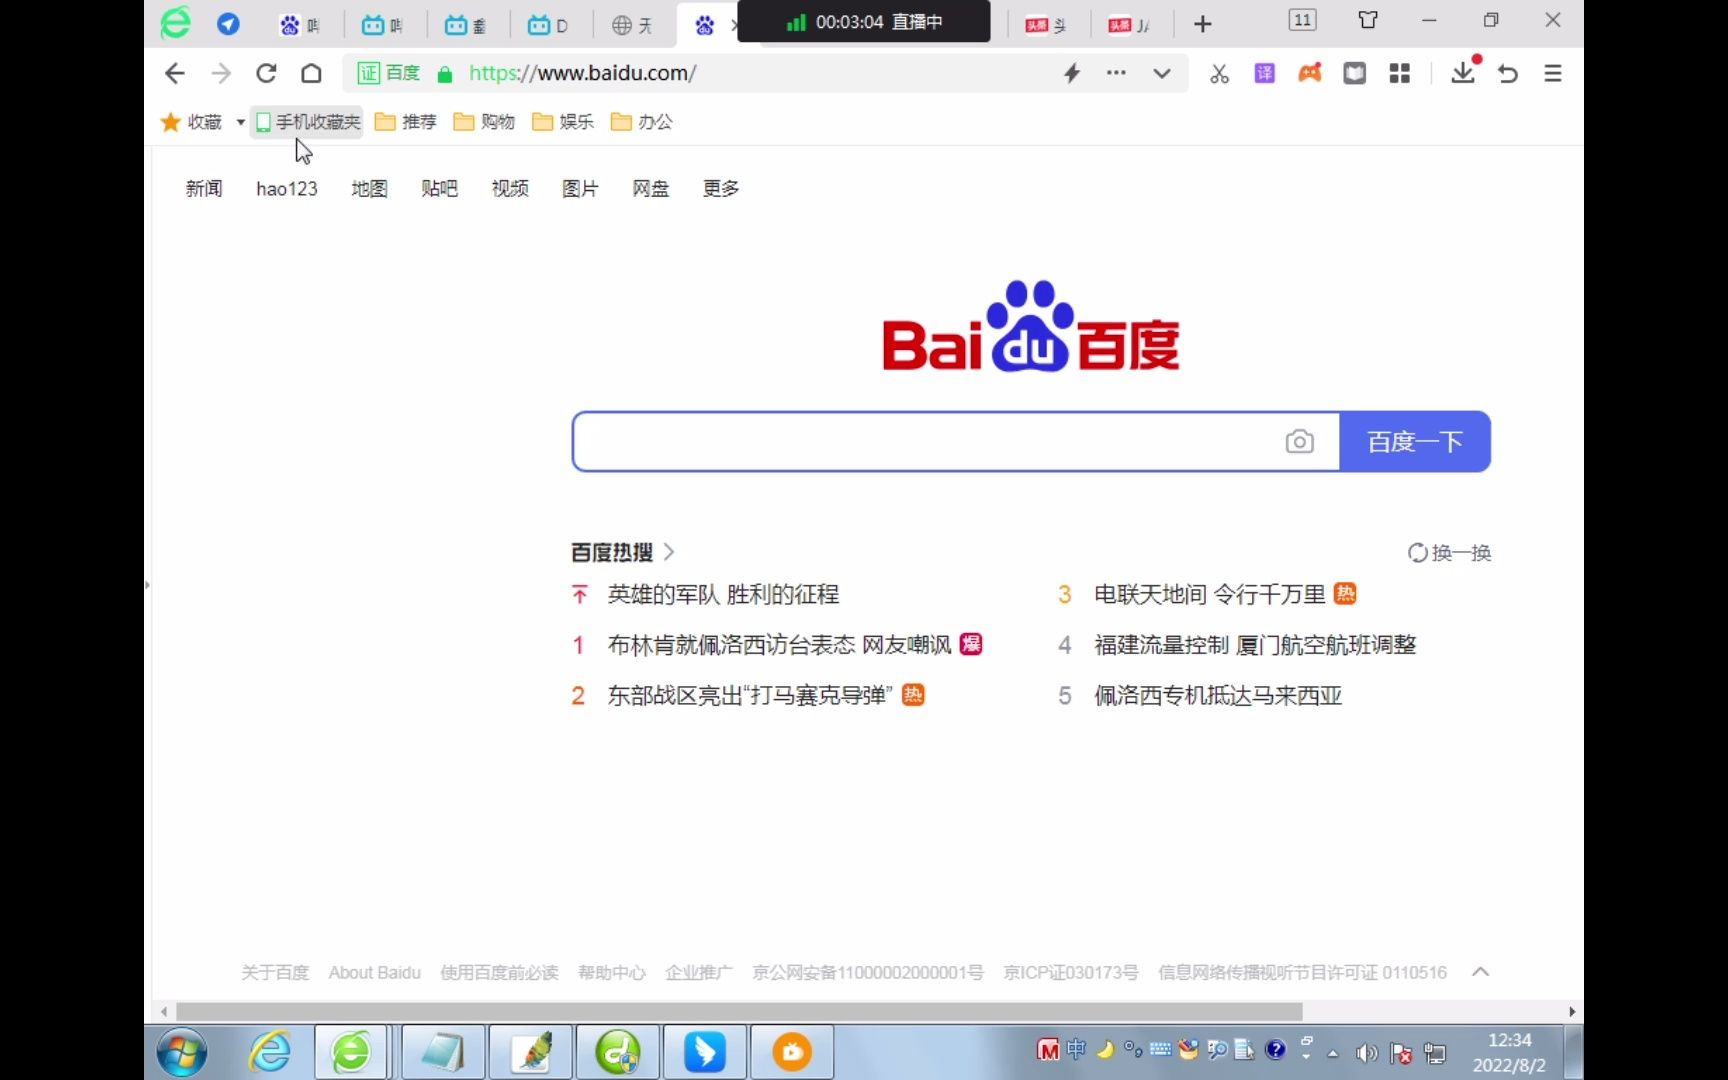Click the undo closed-tab arrow icon
This screenshot has width=1728, height=1080.
tap(1508, 73)
